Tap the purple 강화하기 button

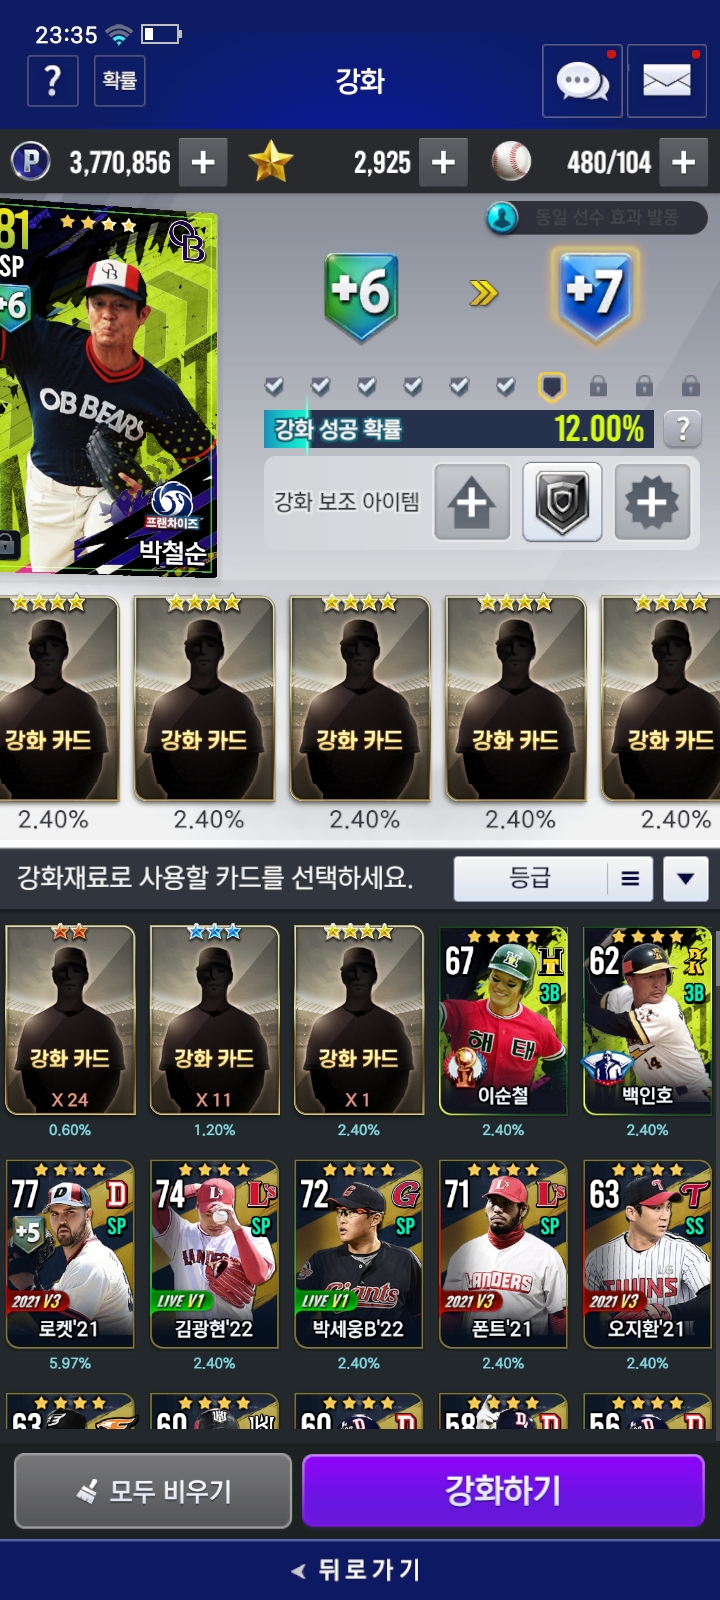[503, 1490]
